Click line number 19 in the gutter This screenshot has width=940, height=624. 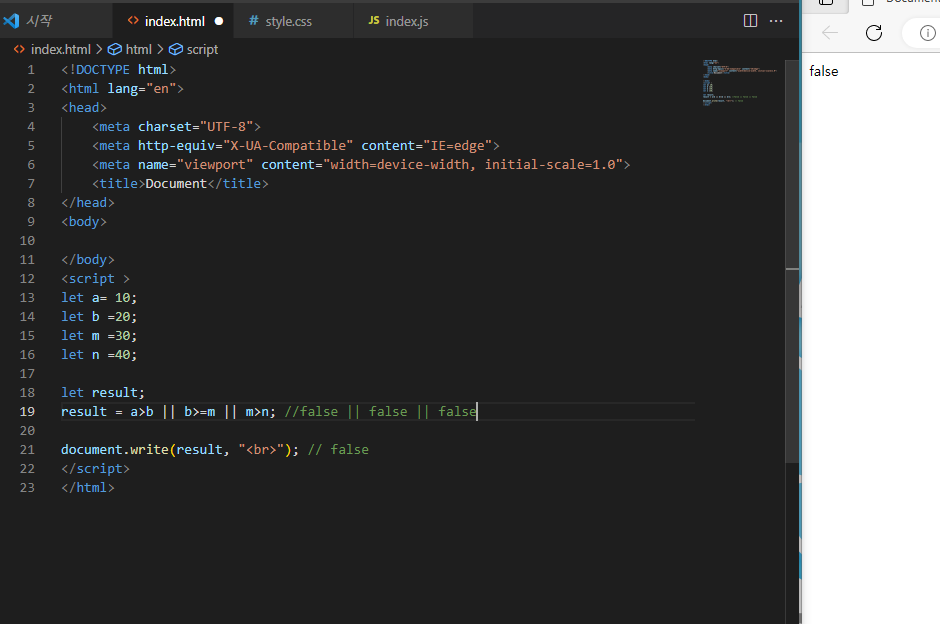click(28, 412)
